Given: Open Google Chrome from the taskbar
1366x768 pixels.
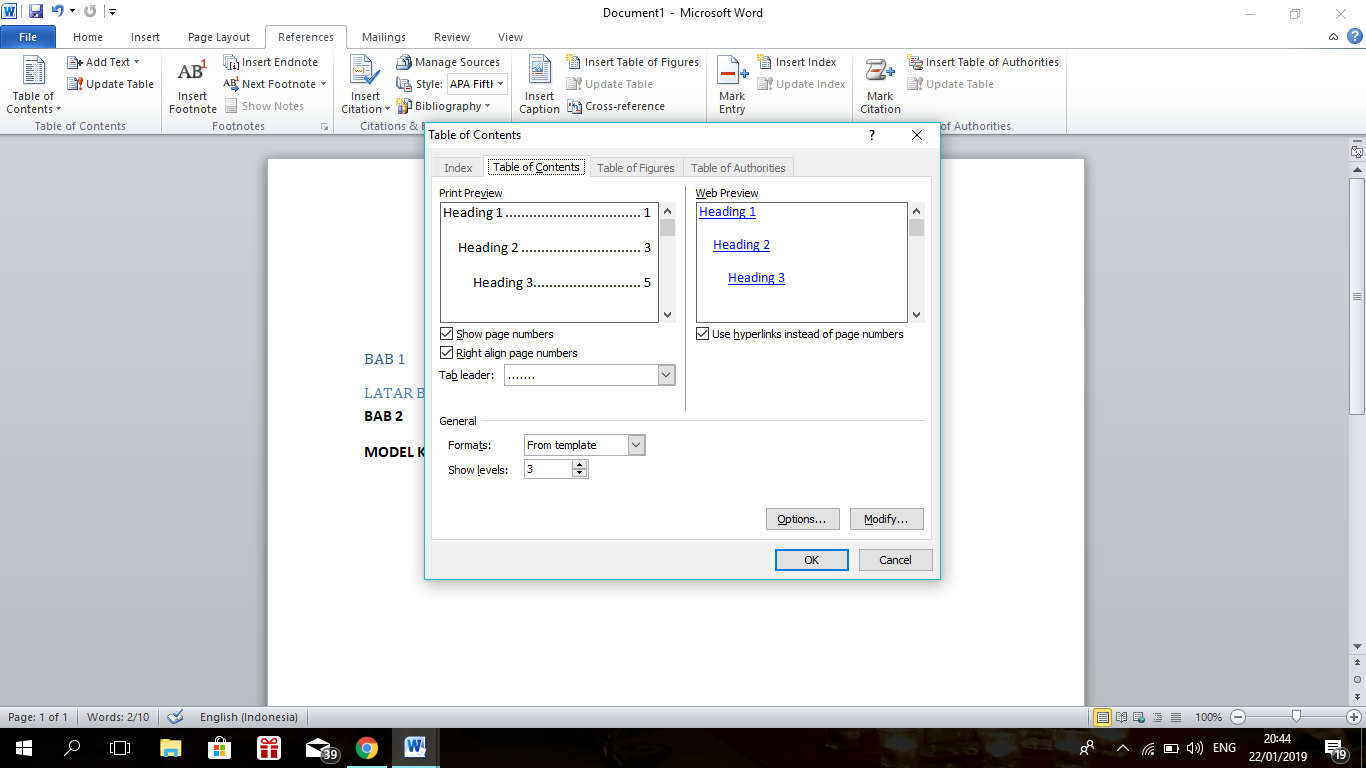Looking at the screenshot, I should (x=367, y=748).
